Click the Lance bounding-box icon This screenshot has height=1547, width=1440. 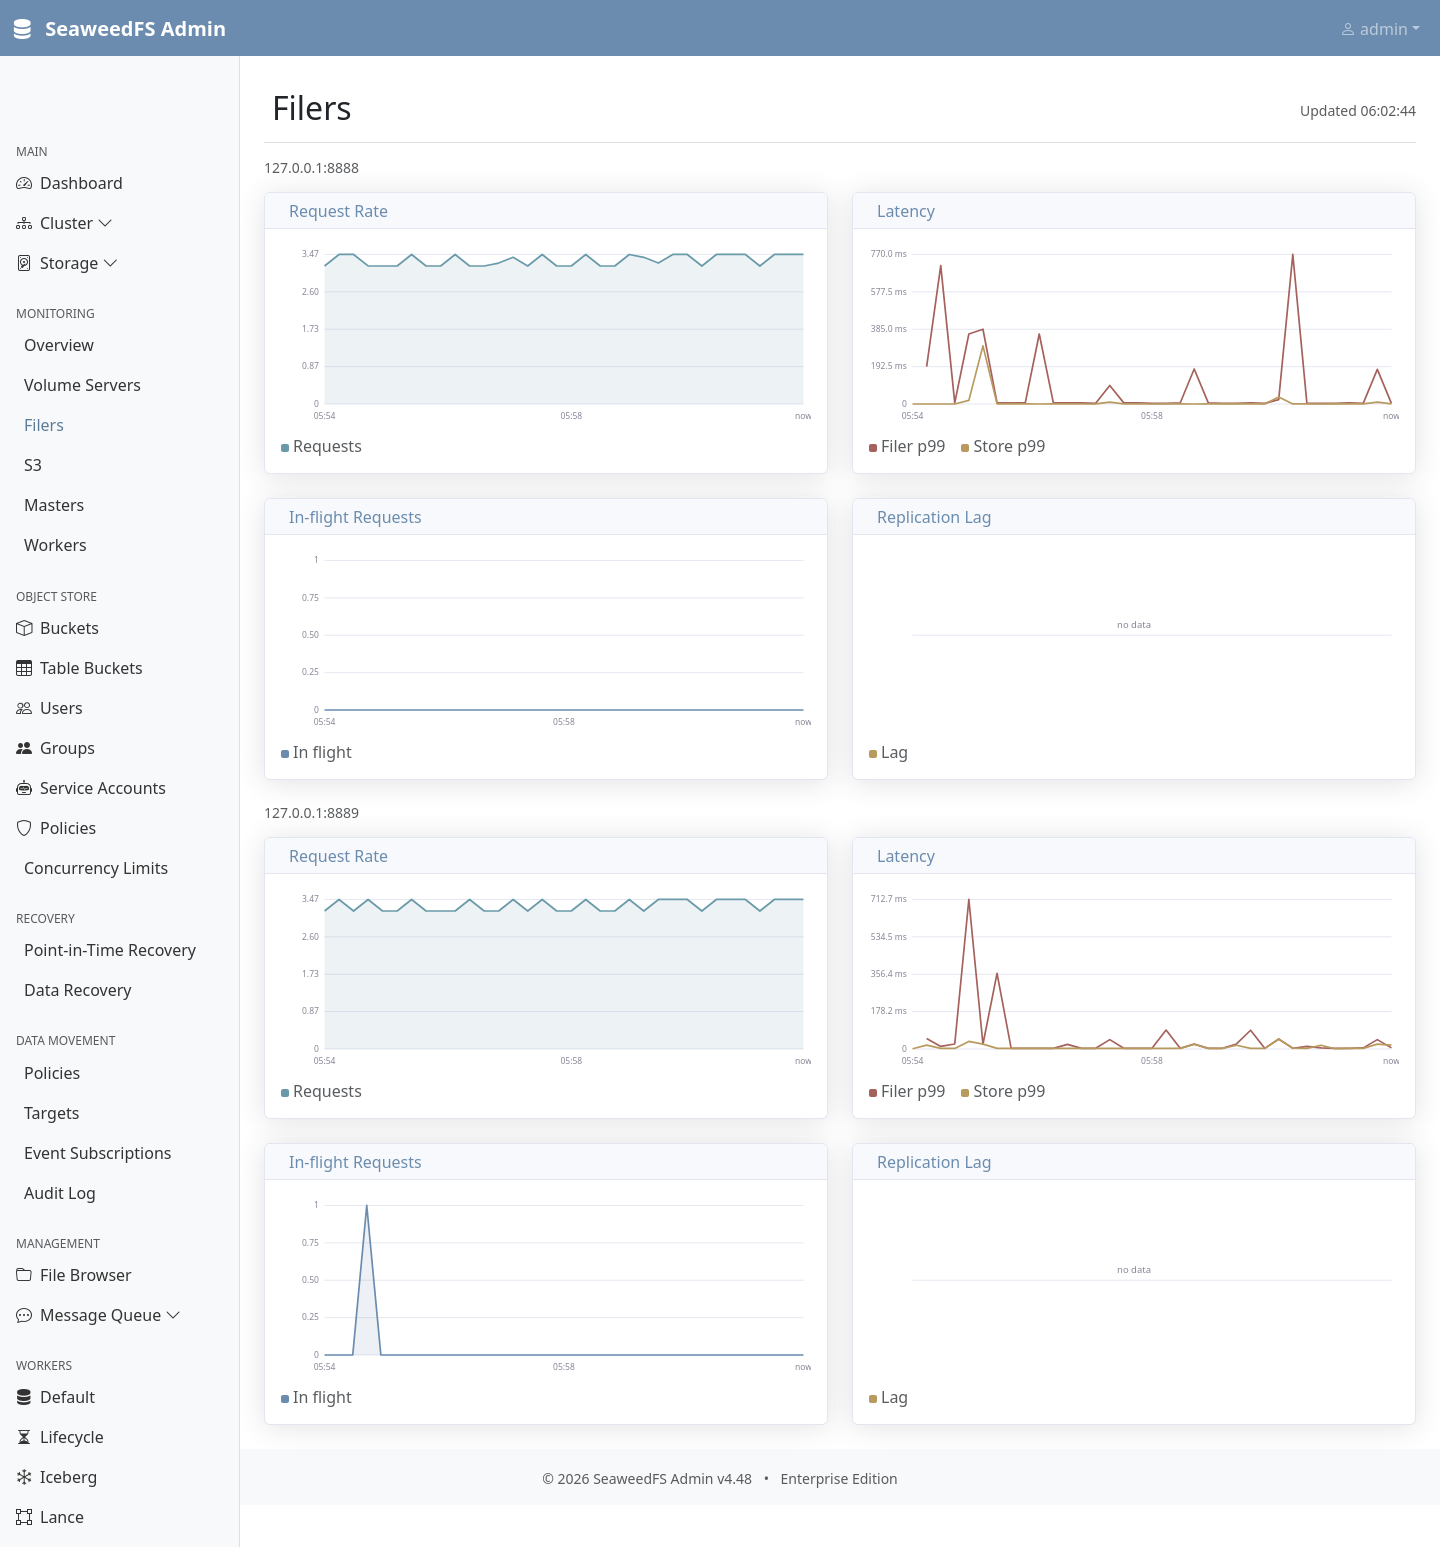(x=24, y=1518)
